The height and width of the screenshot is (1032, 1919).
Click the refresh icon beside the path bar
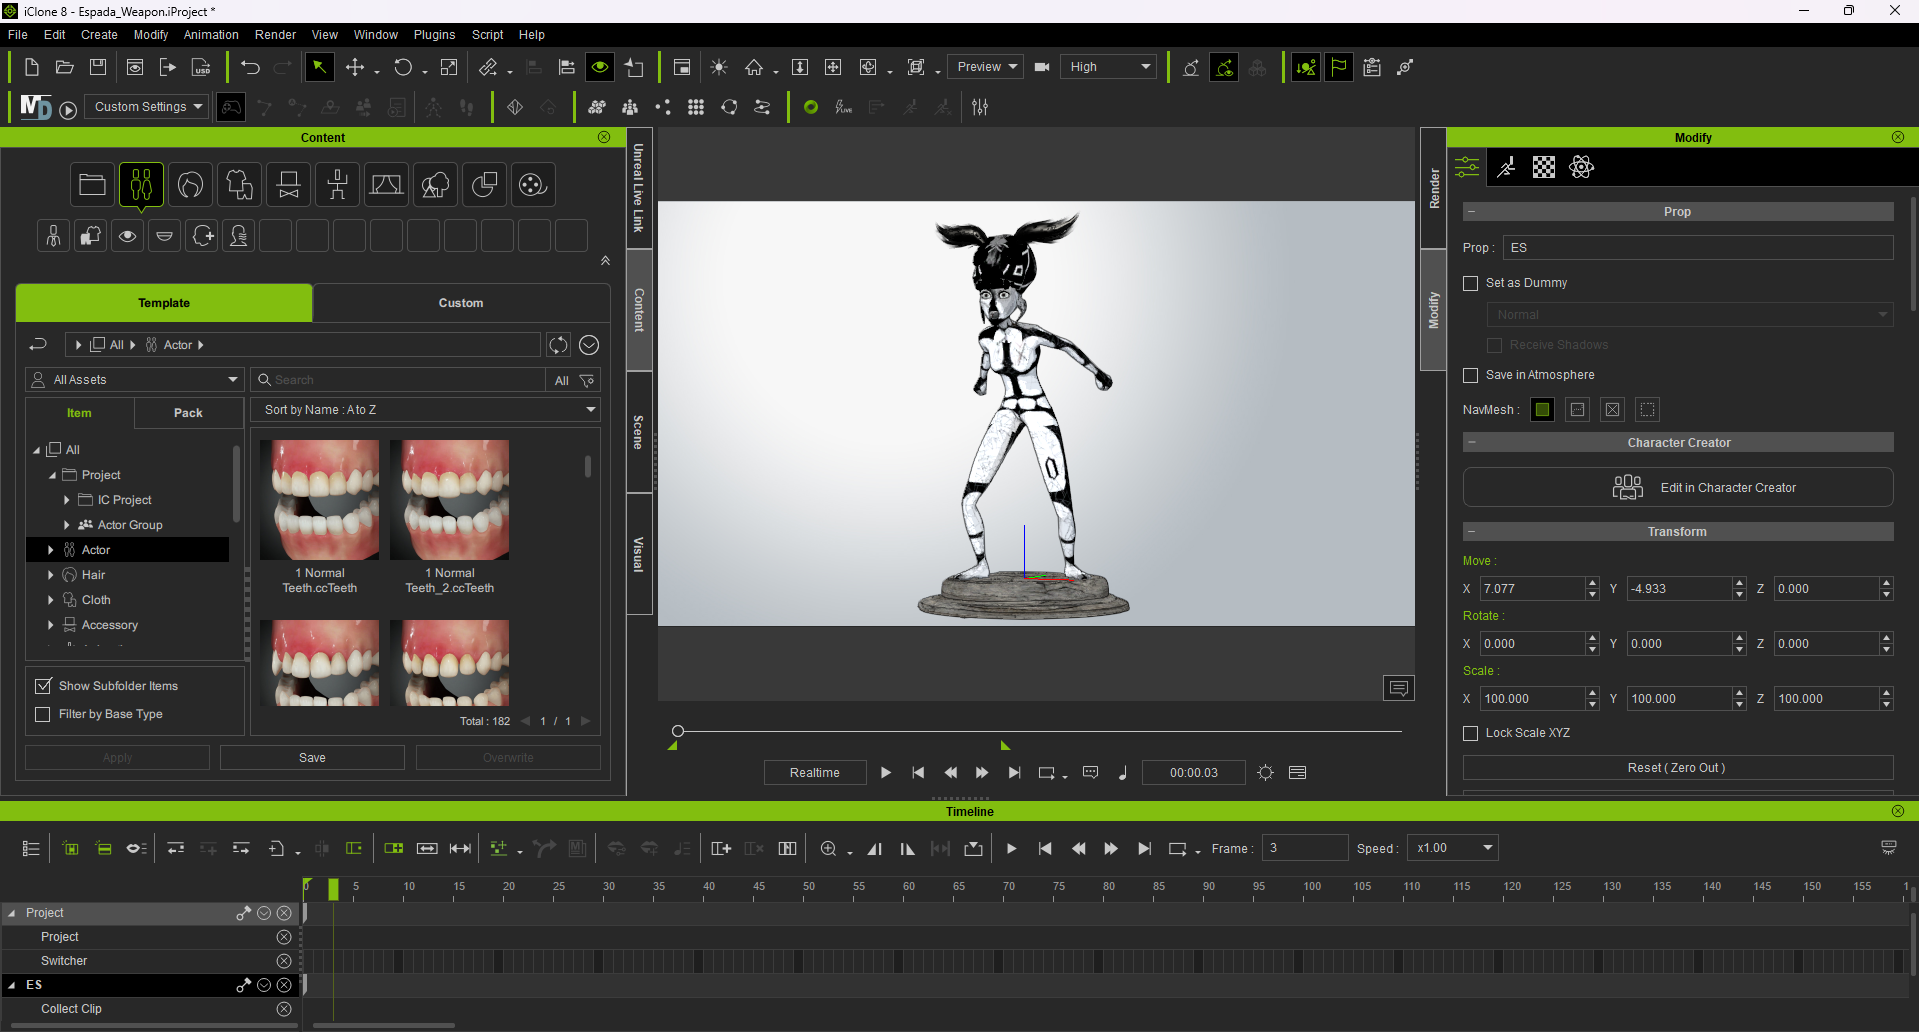click(558, 345)
